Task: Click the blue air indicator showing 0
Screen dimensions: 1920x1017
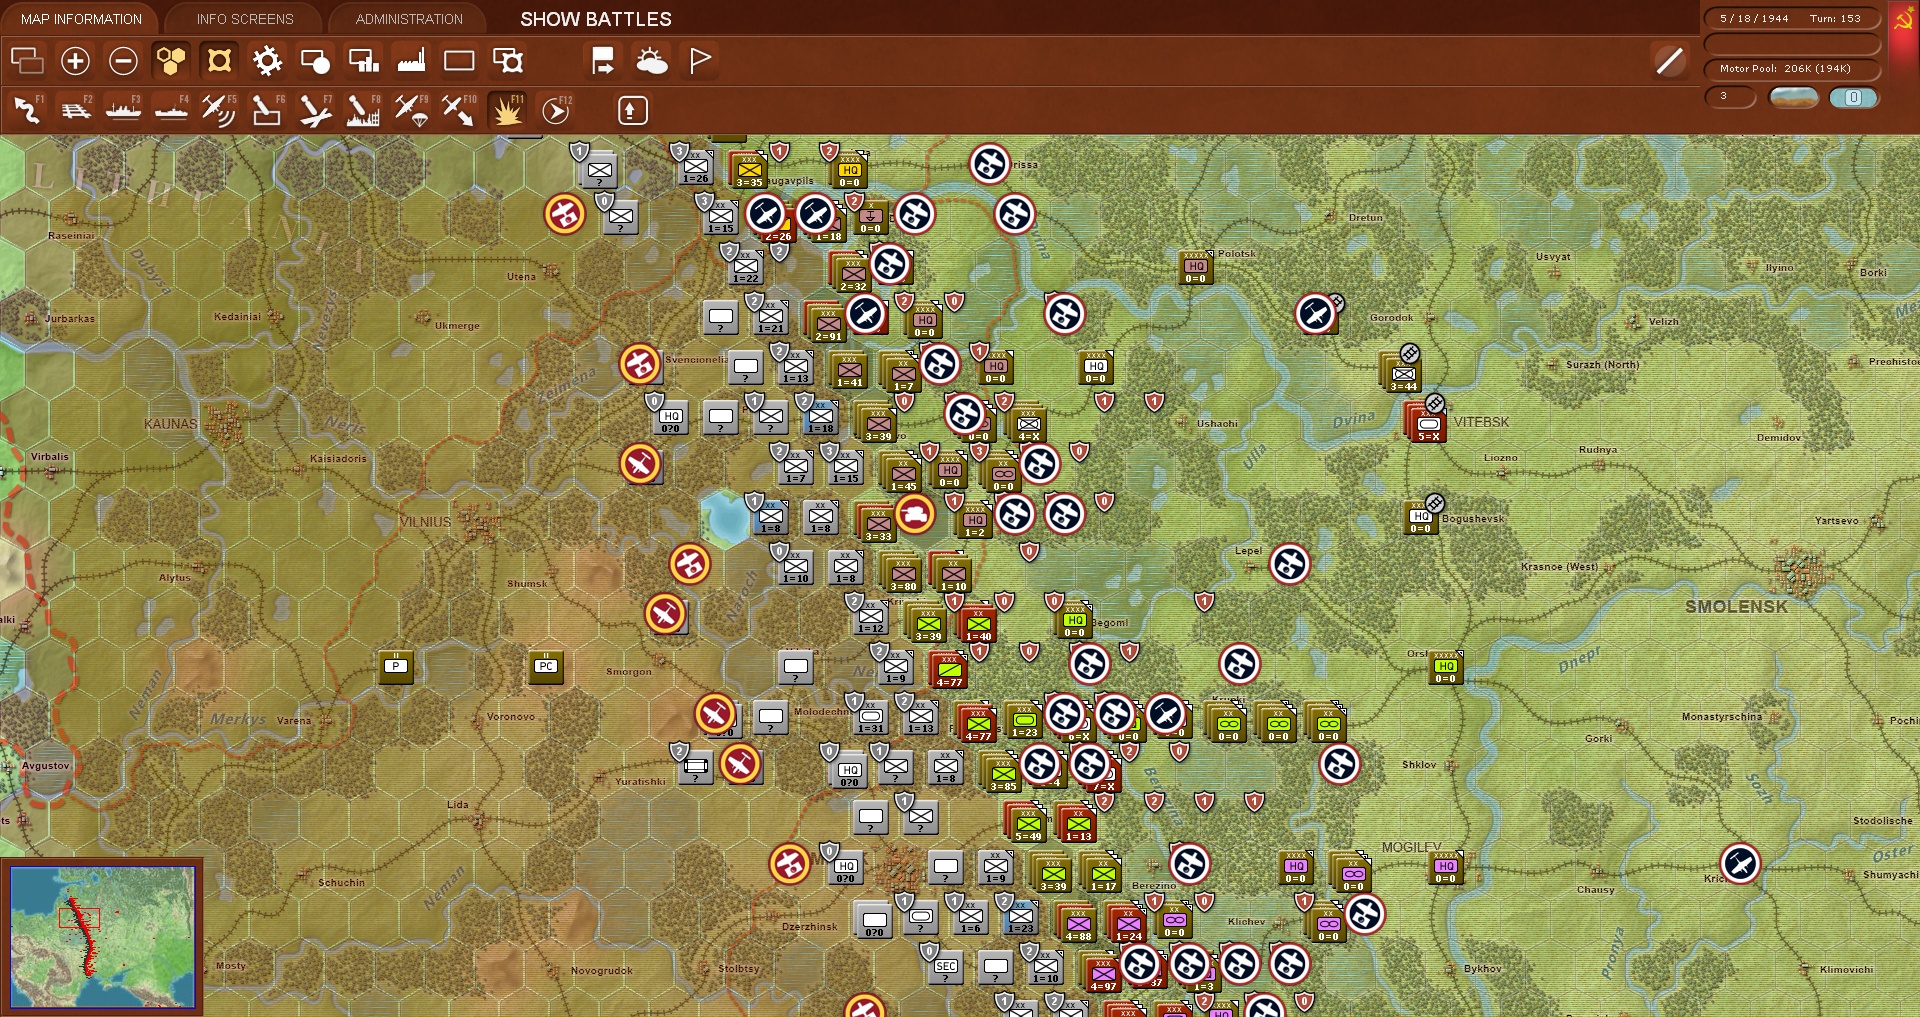Action: 1853,97
